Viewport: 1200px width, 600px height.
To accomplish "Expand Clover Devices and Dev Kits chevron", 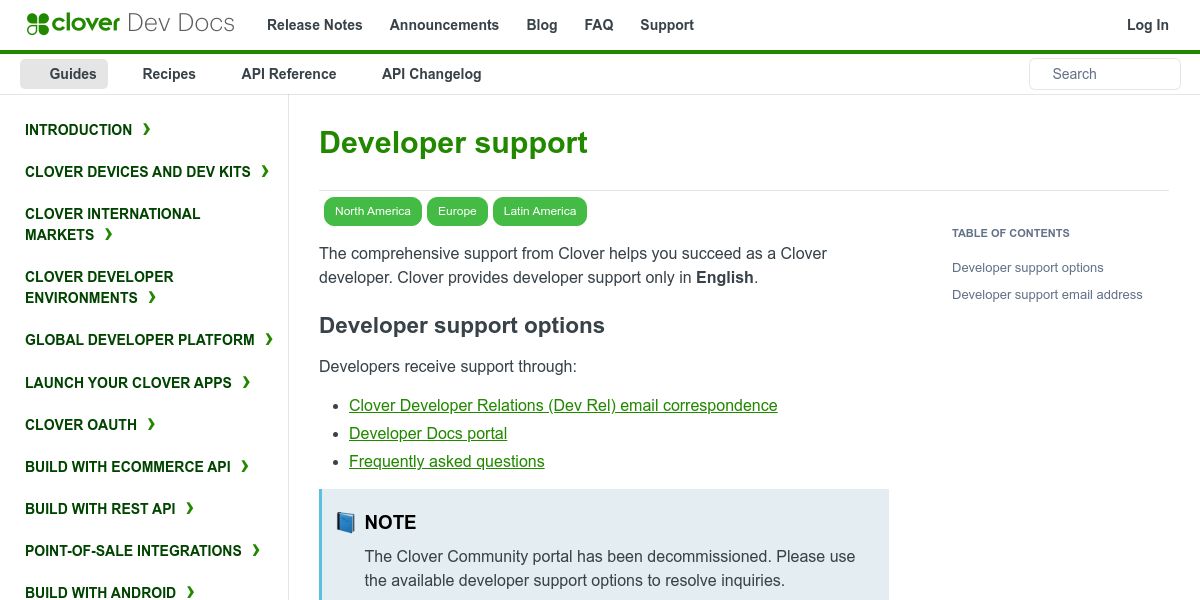I will pos(265,171).
